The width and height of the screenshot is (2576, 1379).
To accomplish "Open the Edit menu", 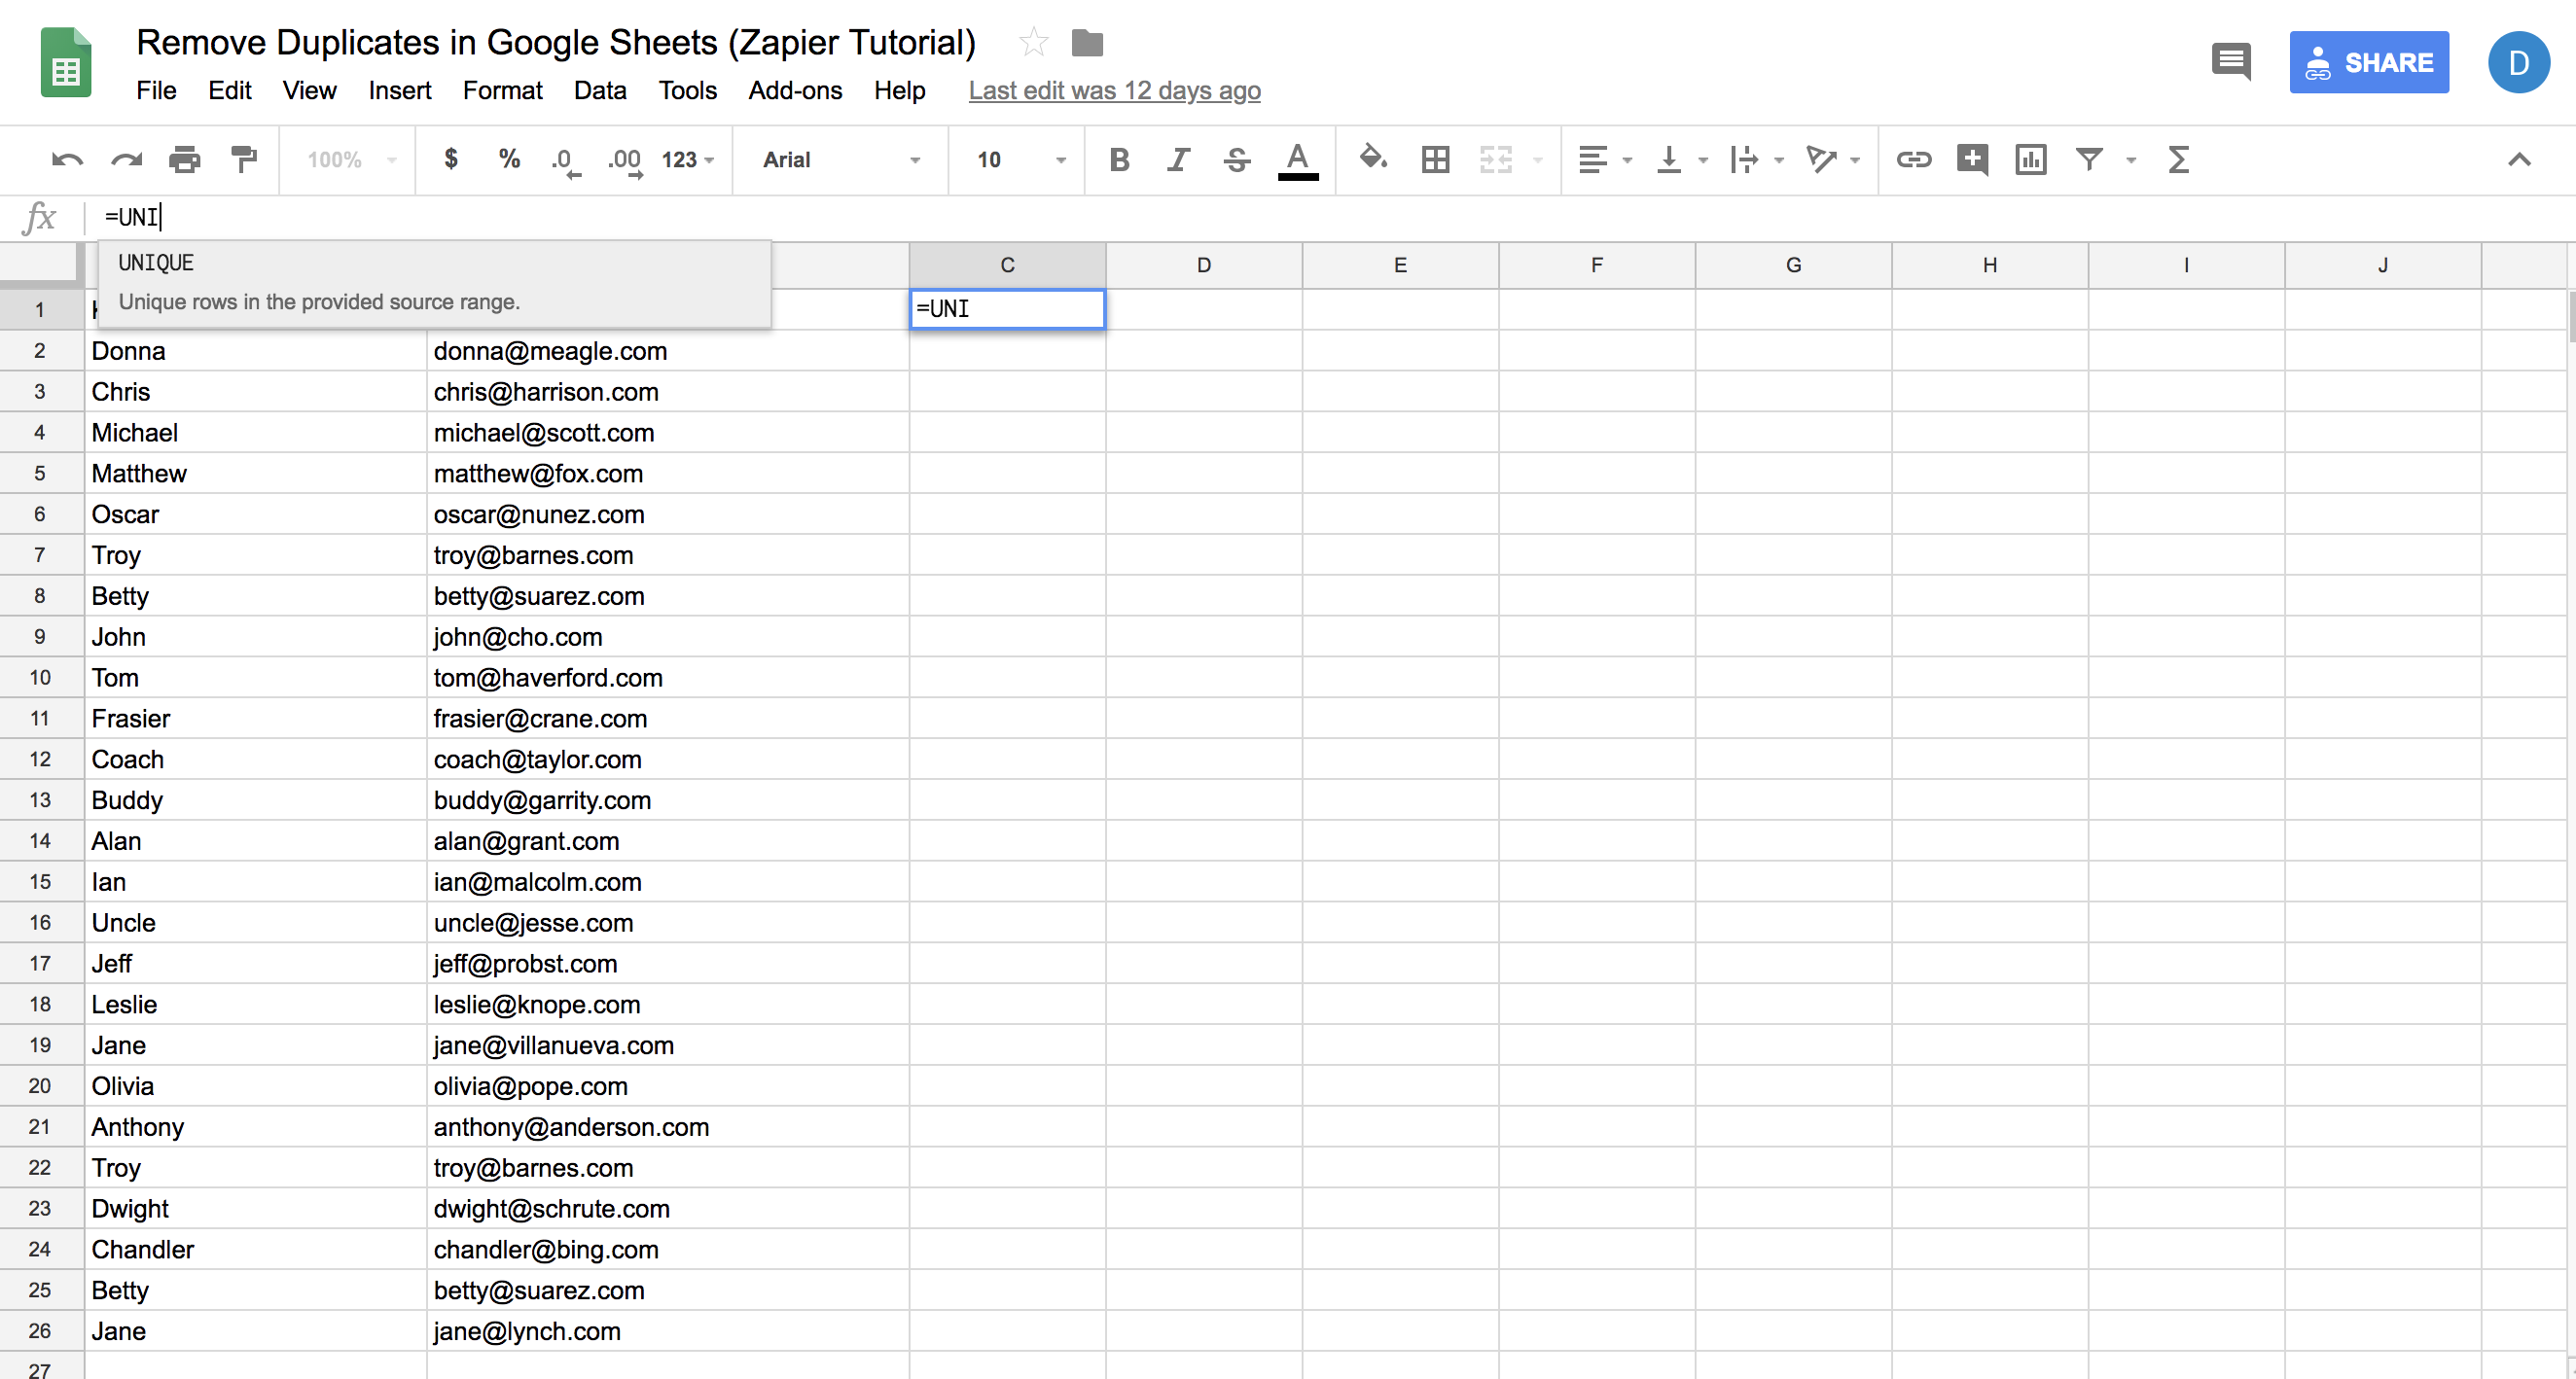I will tap(229, 91).
